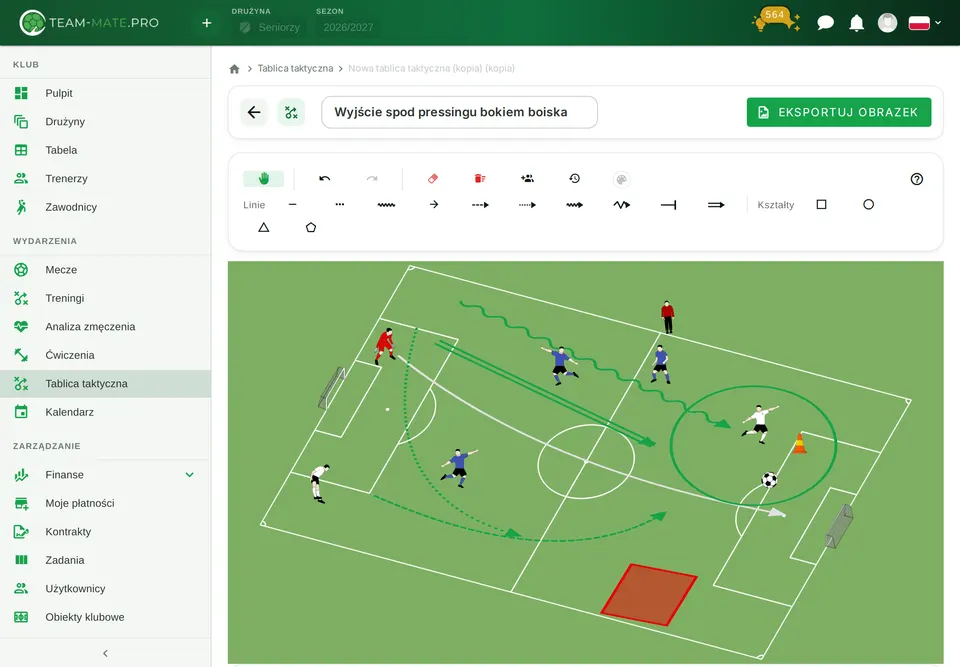Collapse the sidebar with bottom chevron
The width and height of the screenshot is (960, 667).
(105, 654)
